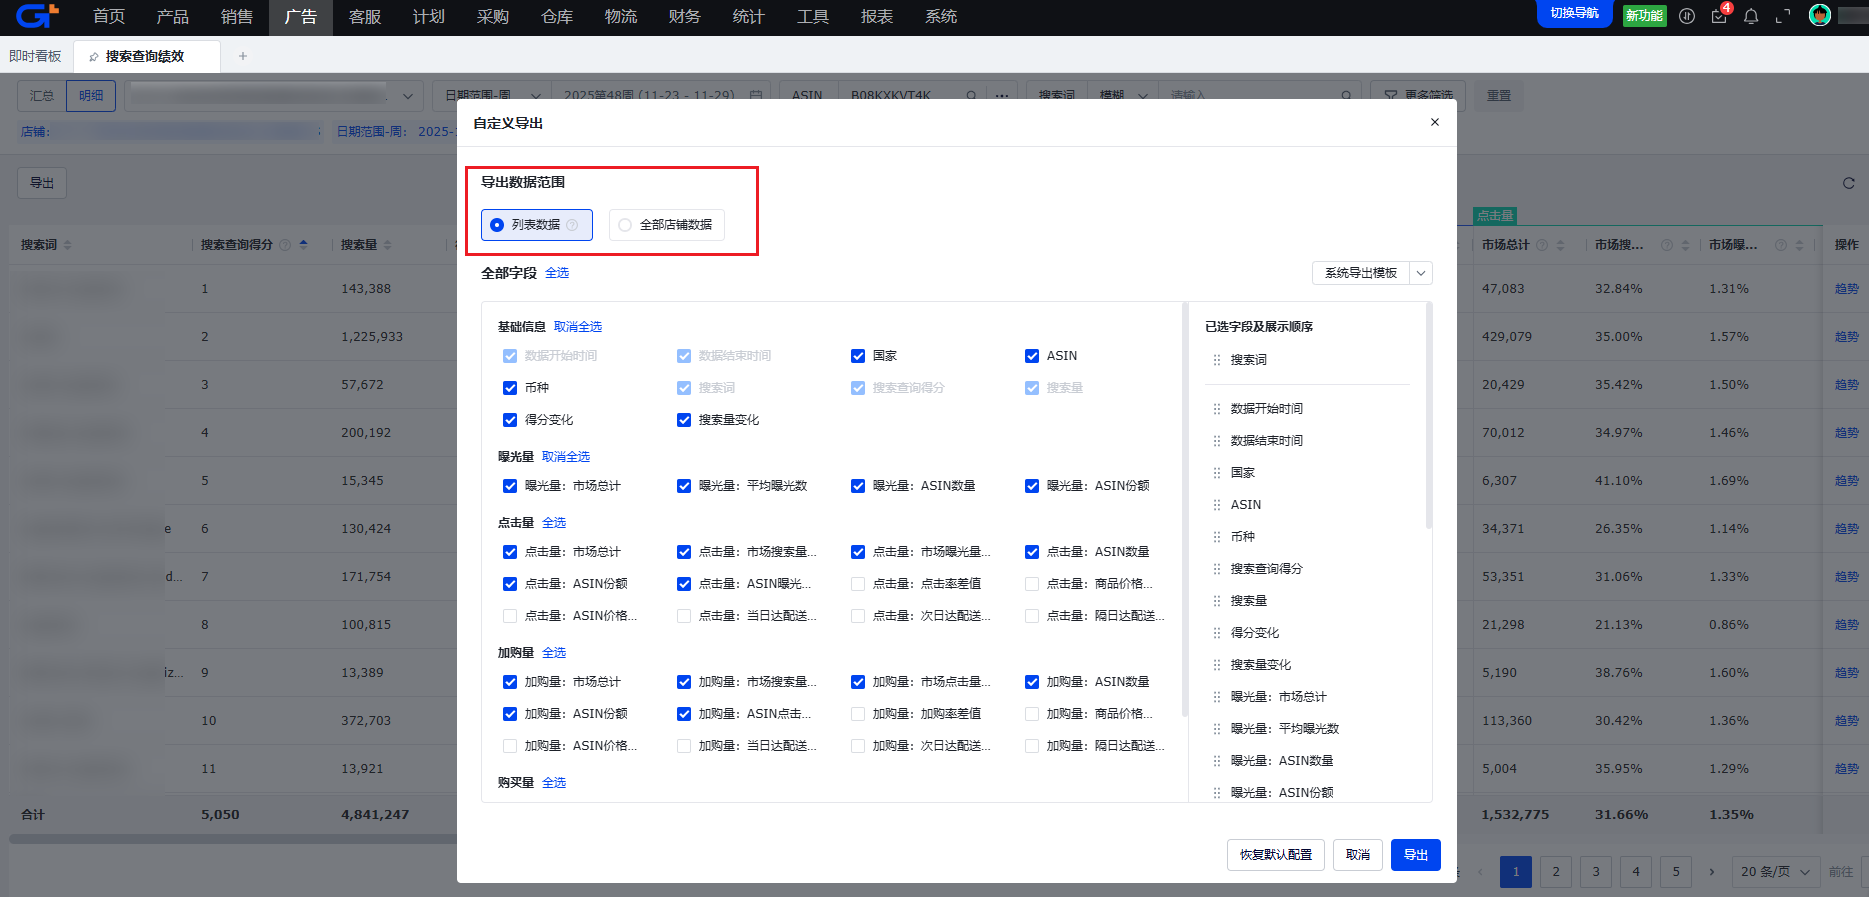Click the plus icon to add new tab
Viewport: 1869px width, 897px height.
tap(243, 56)
